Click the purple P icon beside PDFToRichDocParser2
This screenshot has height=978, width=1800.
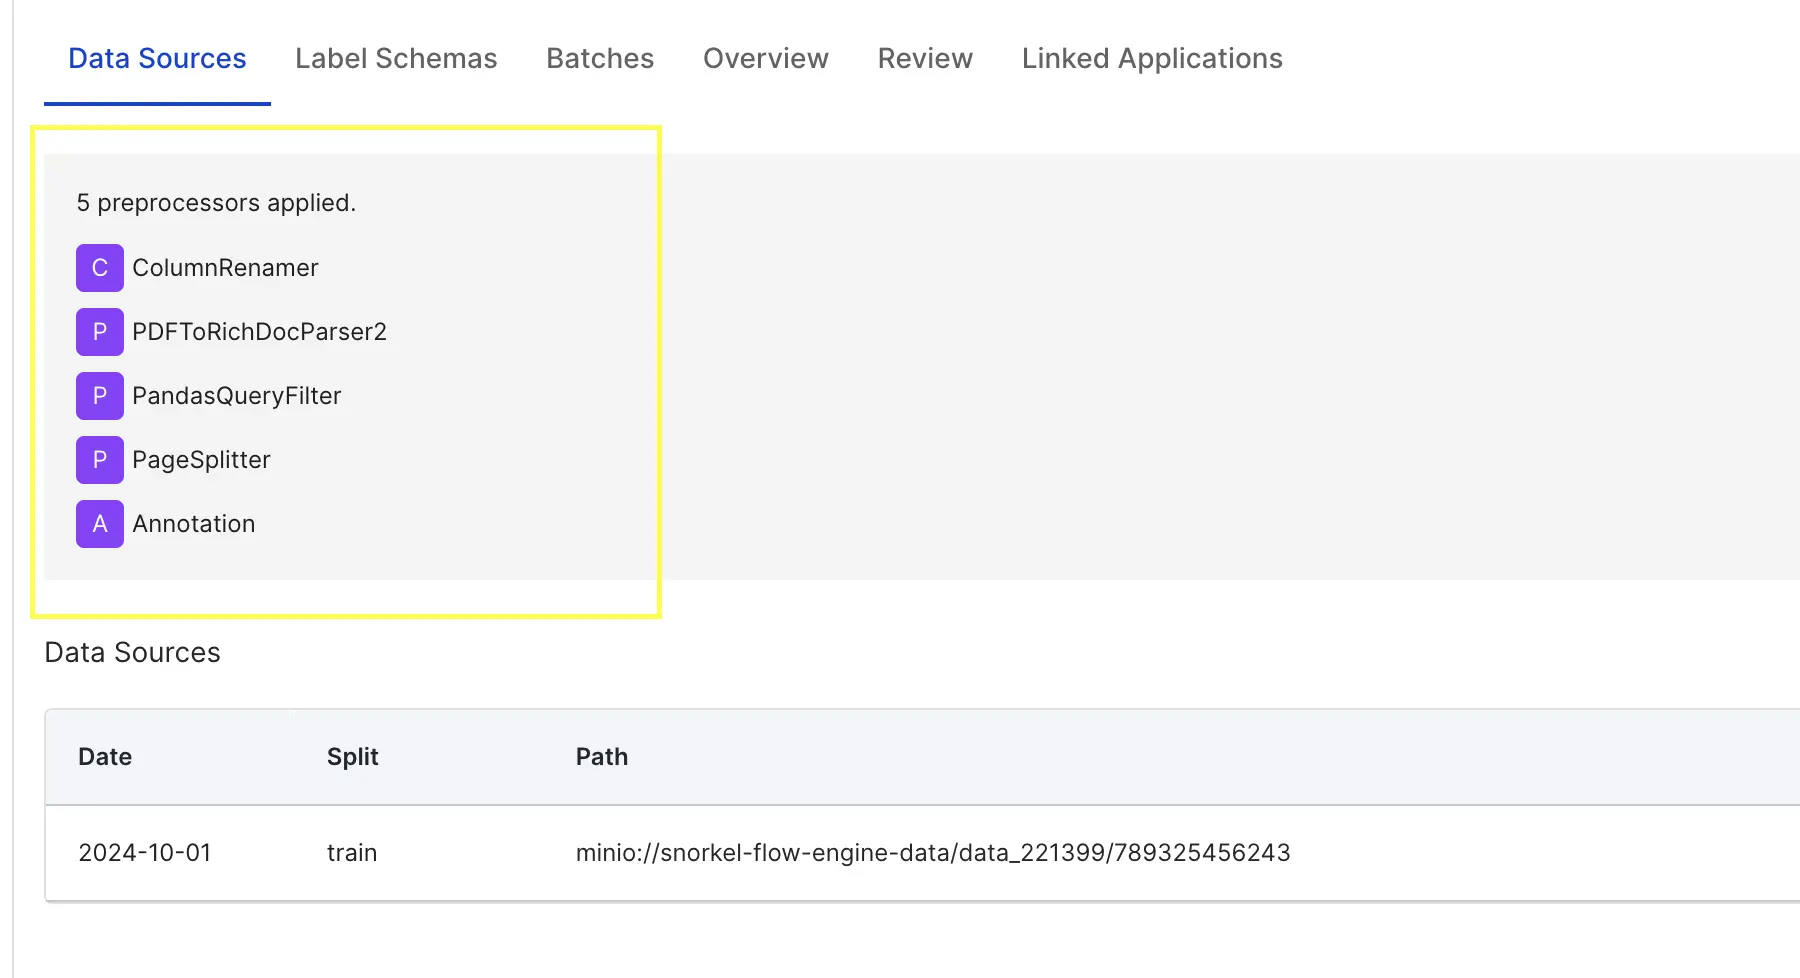pos(100,332)
